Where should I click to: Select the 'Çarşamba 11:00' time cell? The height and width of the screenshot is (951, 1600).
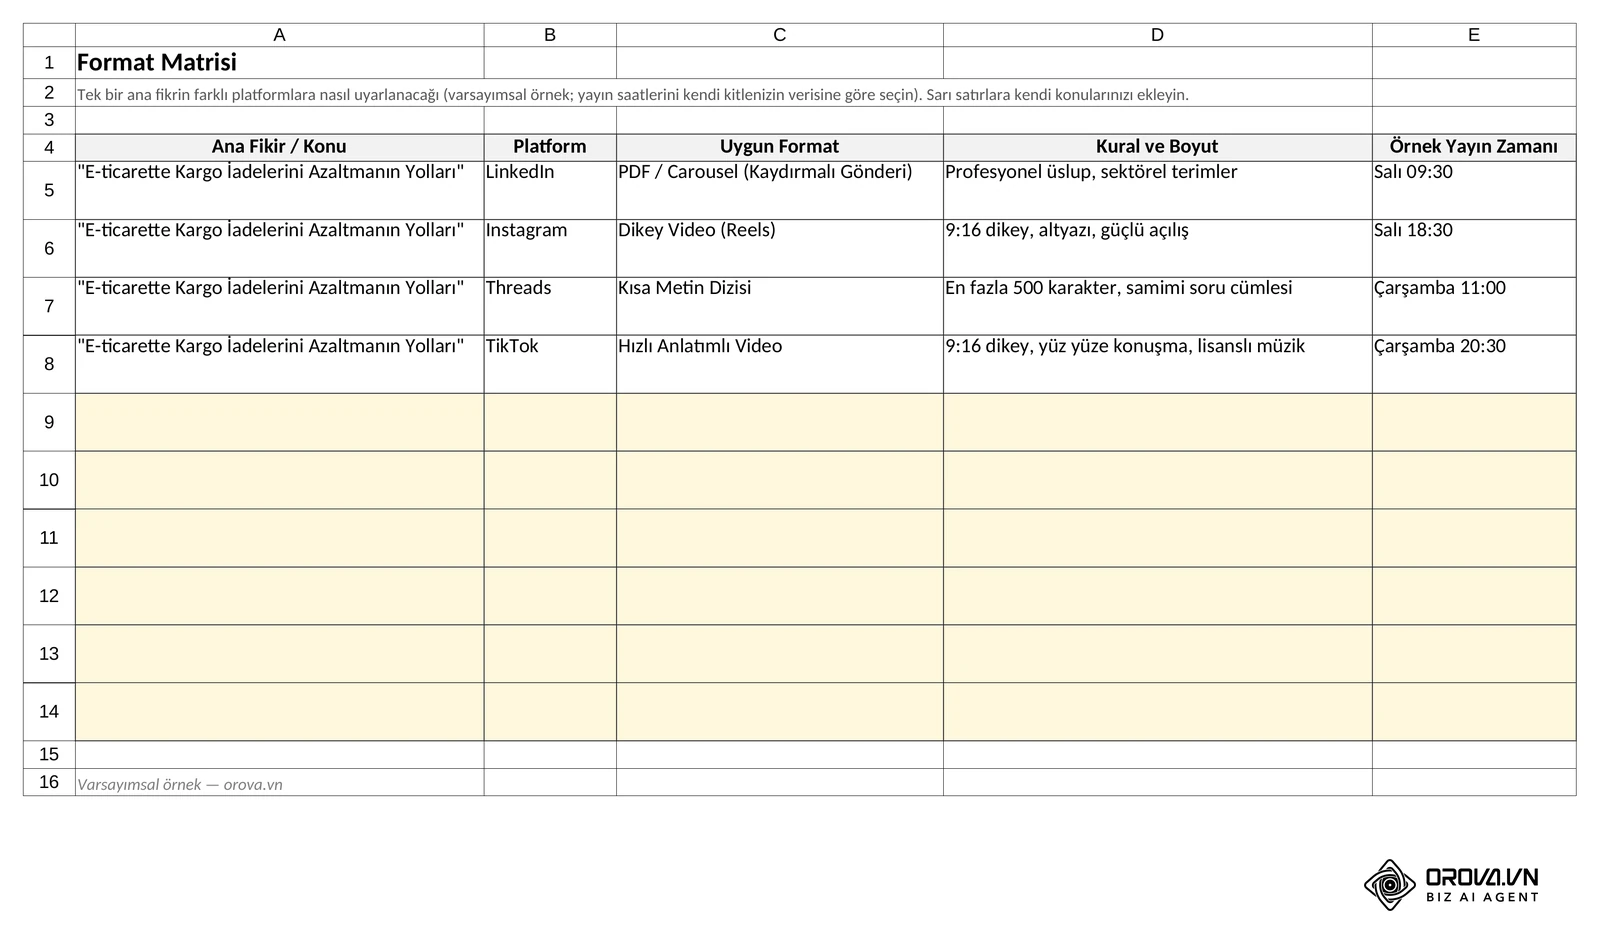pos(1474,306)
